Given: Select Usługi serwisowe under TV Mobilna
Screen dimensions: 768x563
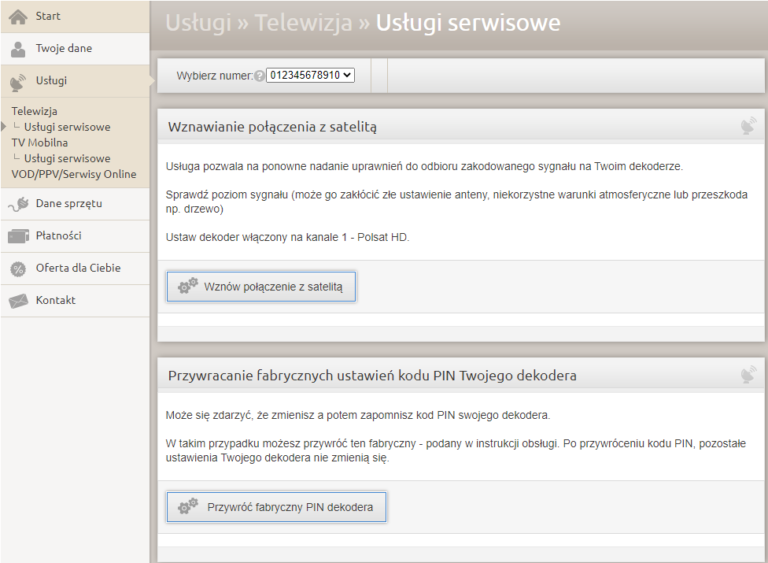Looking at the screenshot, I should tap(67, 158).
